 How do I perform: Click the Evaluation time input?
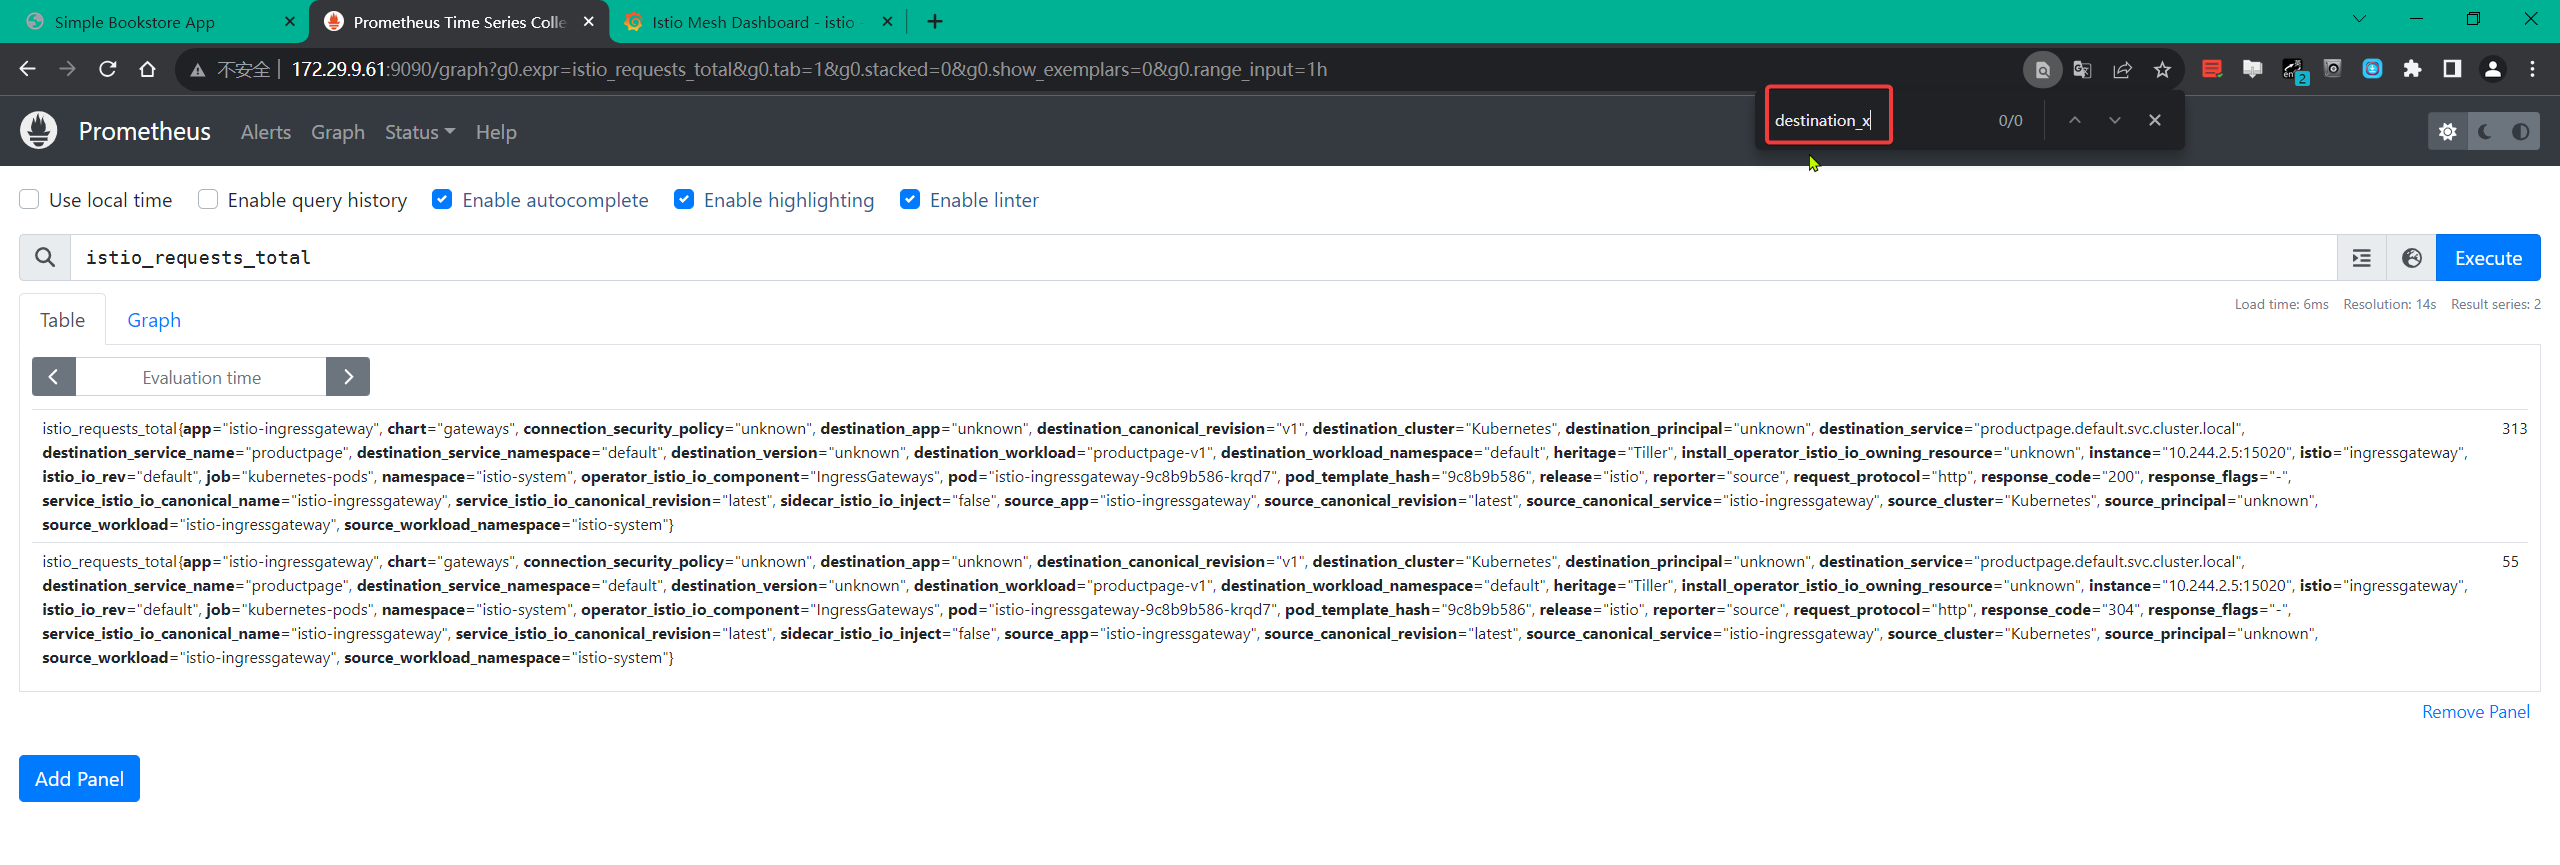tap(201, 377)
